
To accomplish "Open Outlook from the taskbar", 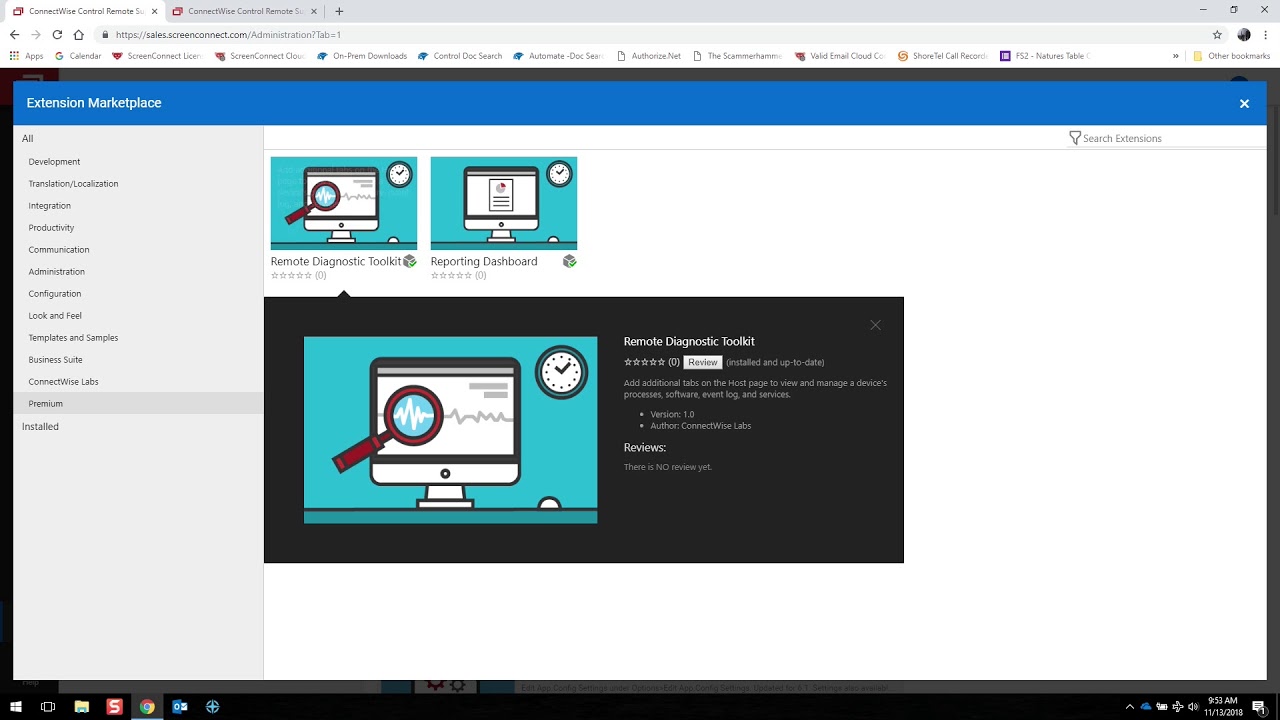I will (x=180, y=706).
